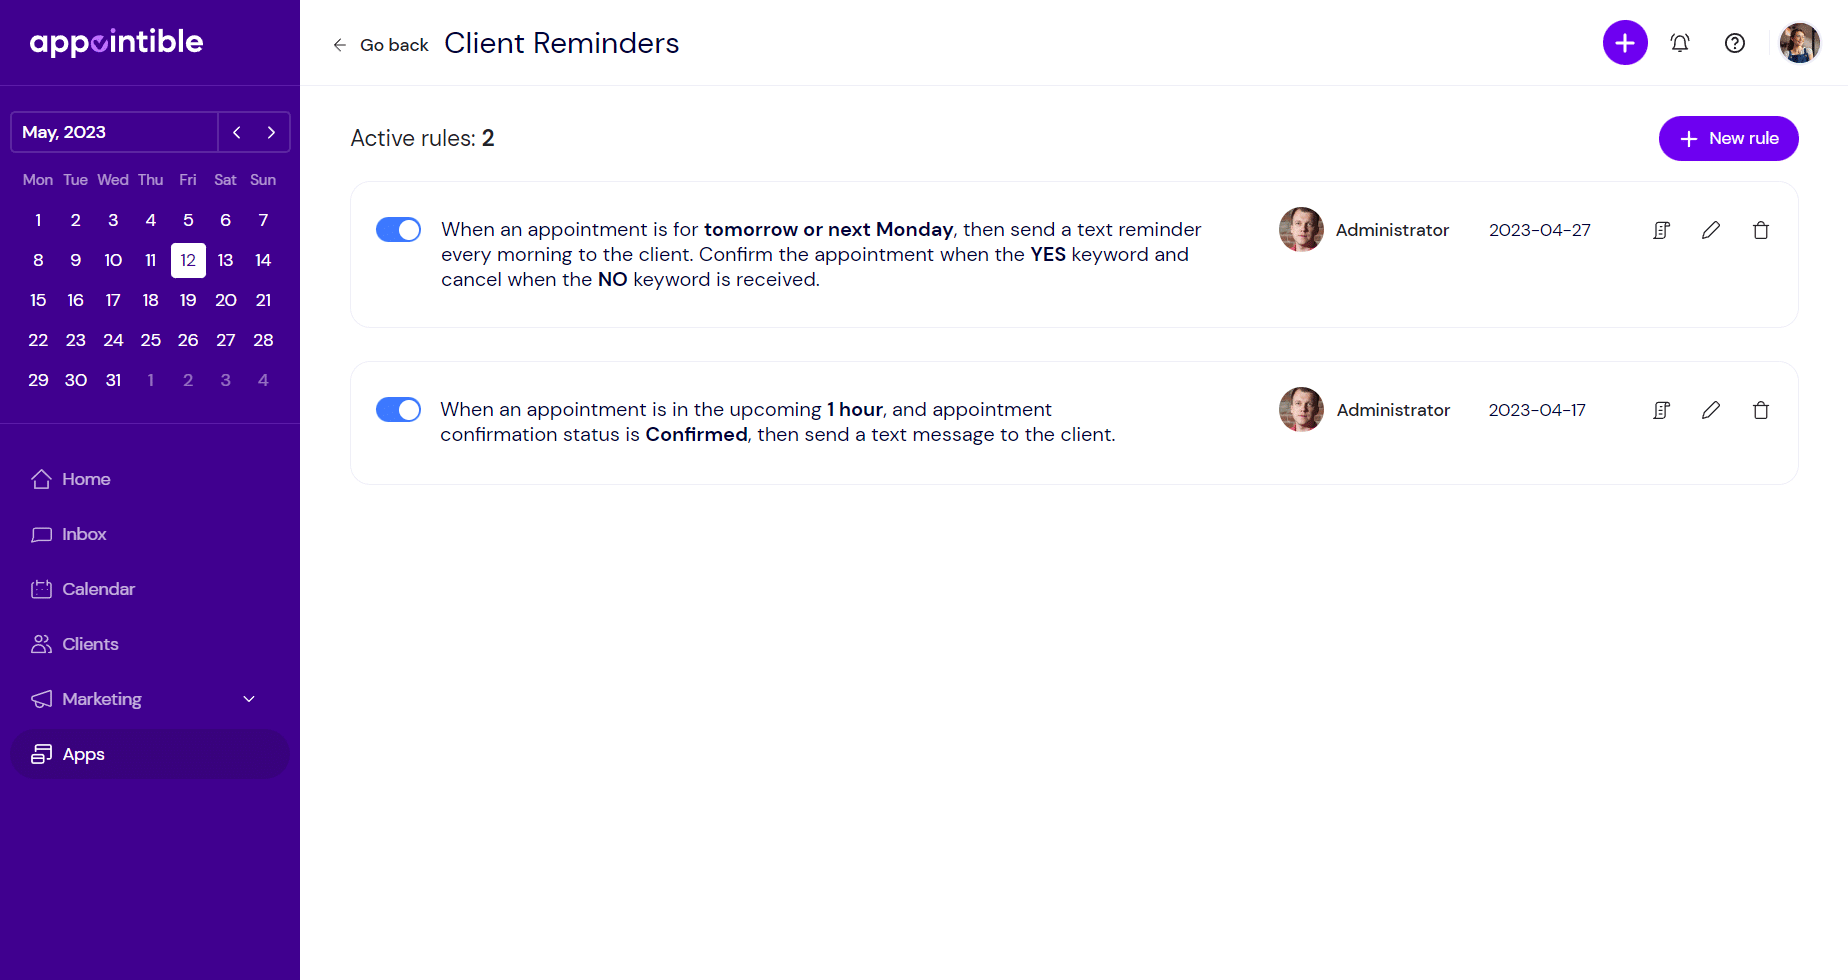The width and height of the screenshot is (1848, 980).
Task: Go to the next month in the mini calendar
Action: [271, 132]
